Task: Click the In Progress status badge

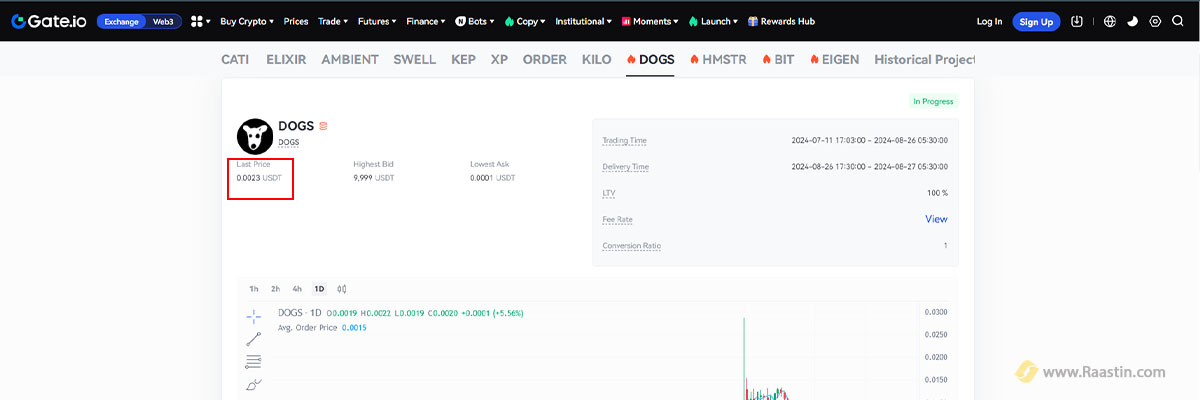Action: (x=933, y=101)
